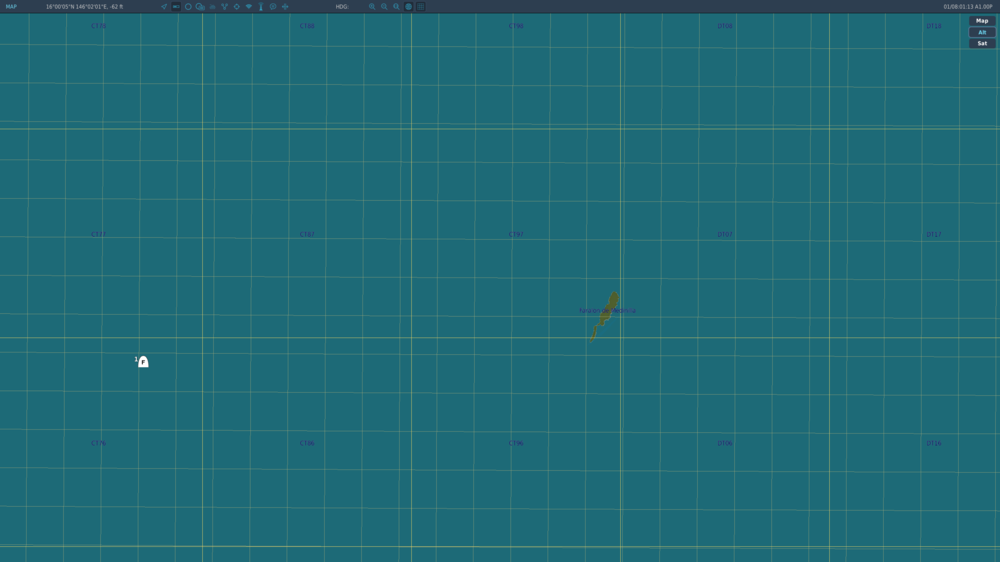Image resolution: width=1000 pixels, height=562 pixels.
Task: Click the HDG: heading label
Action: (342, 6)
